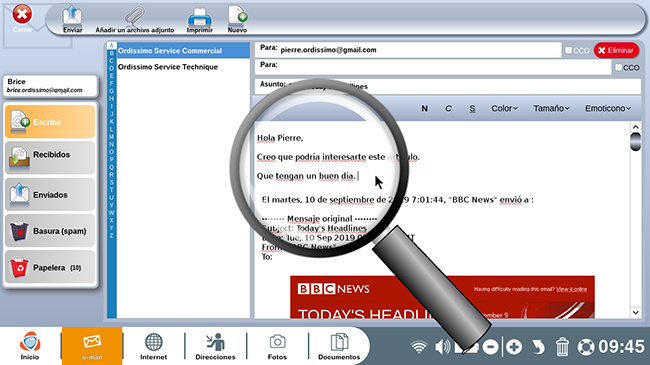Remove the recipient with the Eliminar button
650x365 pixels.
[616, 50]
